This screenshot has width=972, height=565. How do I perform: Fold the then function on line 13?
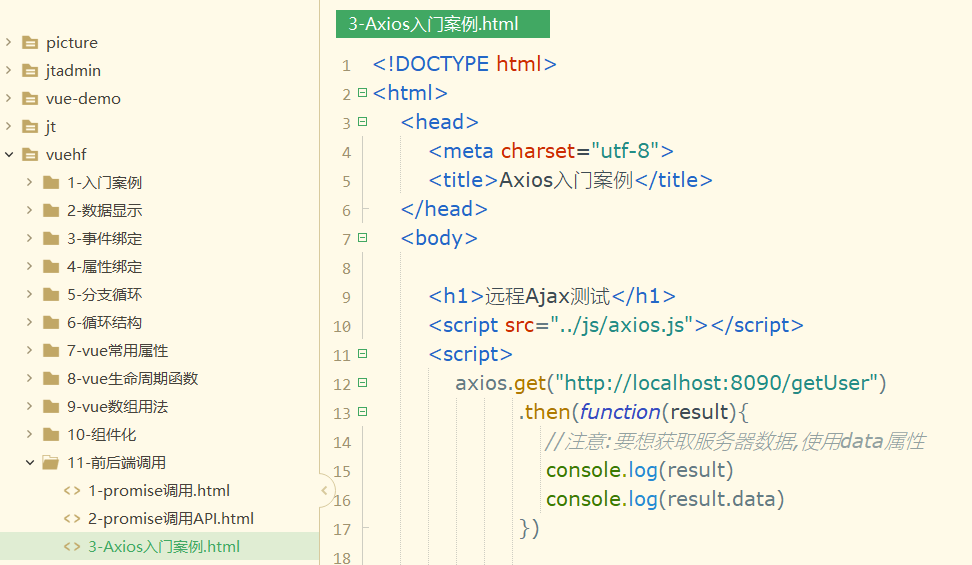click(363, 412)
